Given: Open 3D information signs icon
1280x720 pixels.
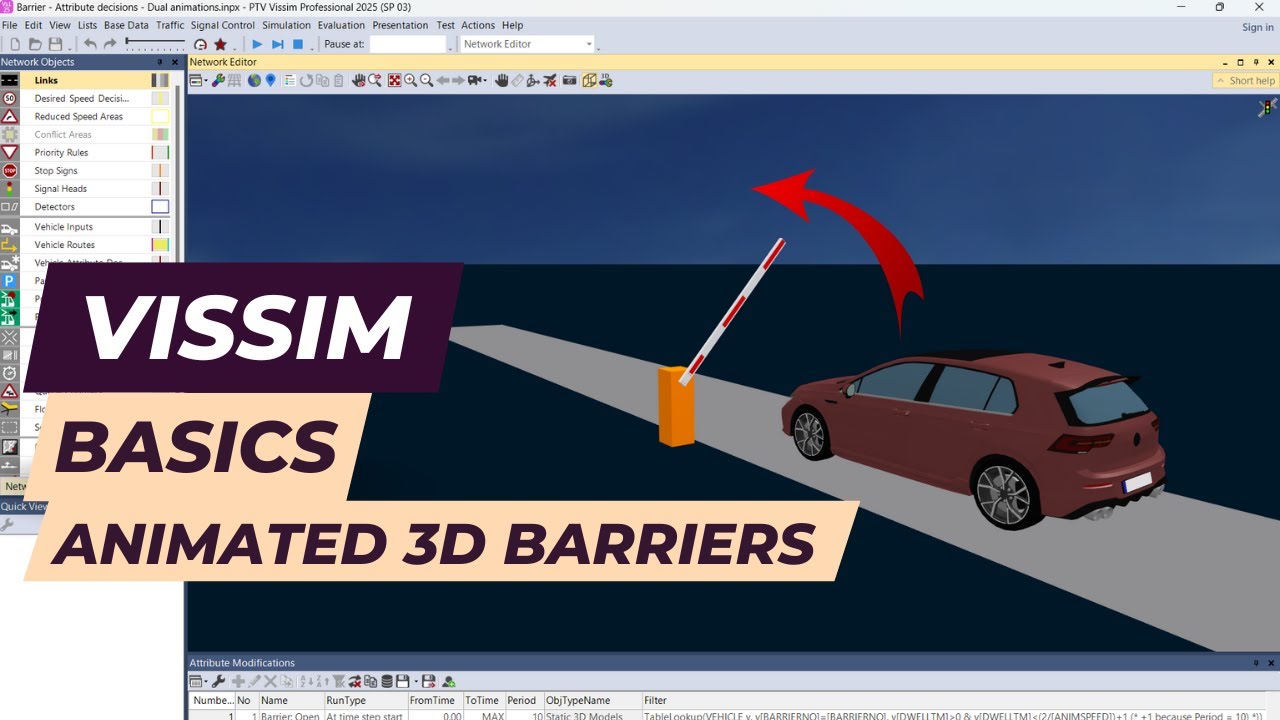Looking at the screenshot, I should 605,81.
